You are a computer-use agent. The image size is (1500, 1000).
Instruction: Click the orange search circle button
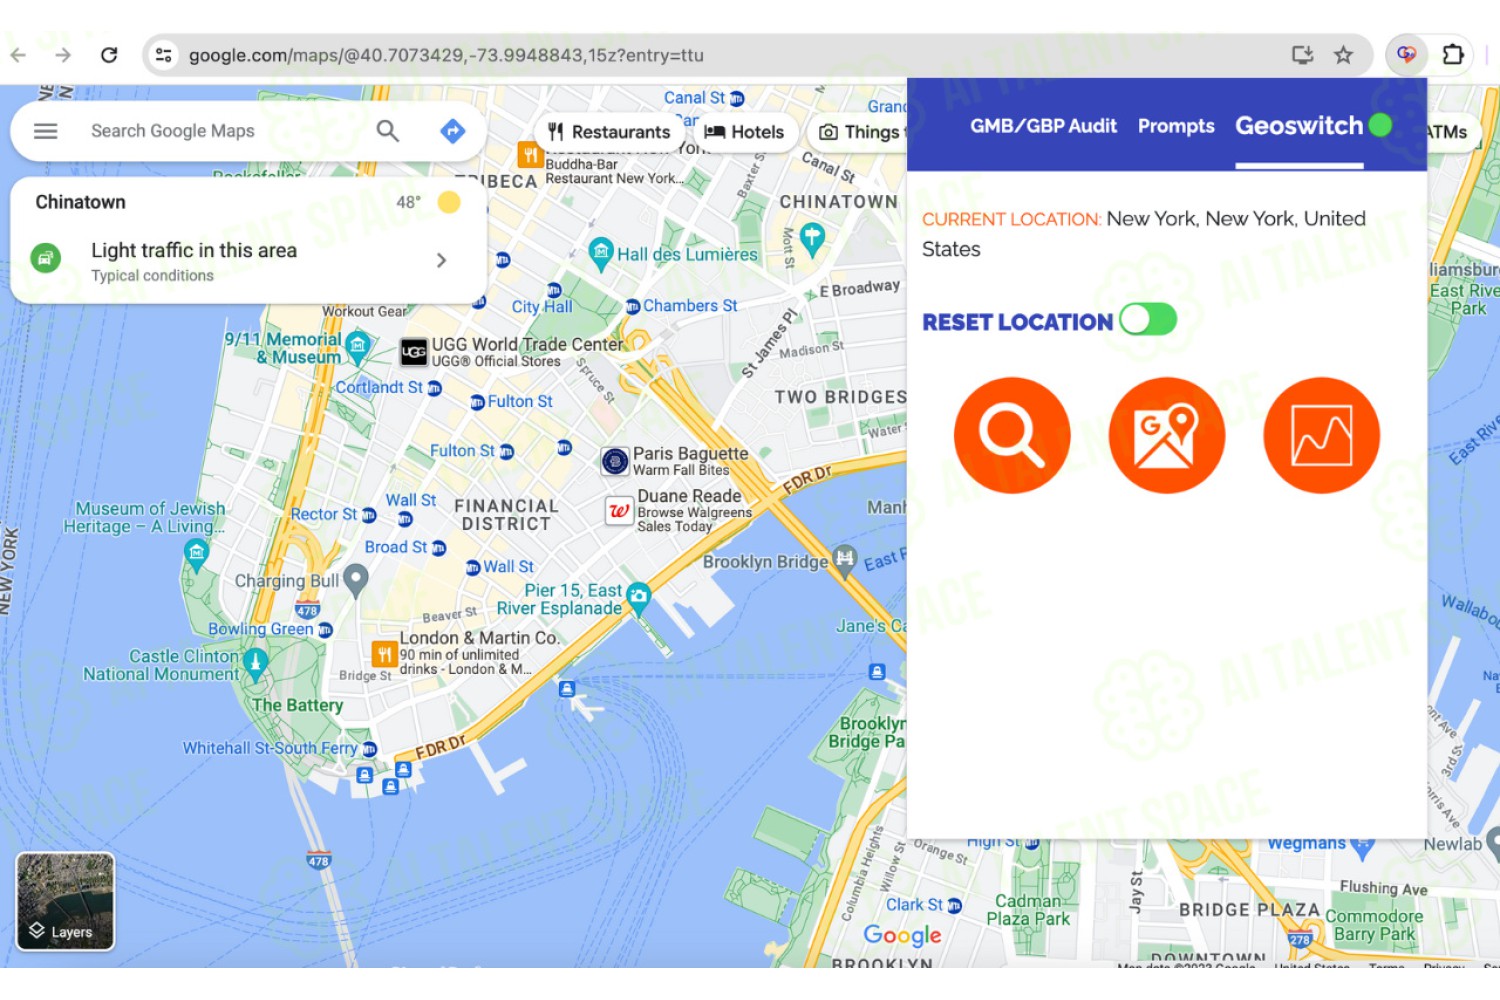click(x=1012, y=435)
